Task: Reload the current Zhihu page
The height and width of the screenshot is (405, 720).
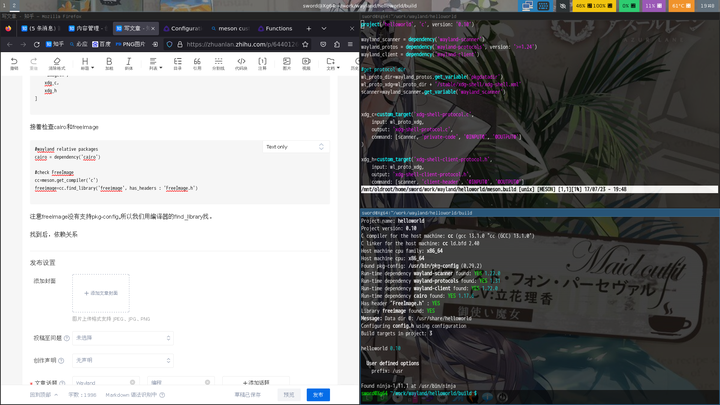Action: tap(37, 44)
